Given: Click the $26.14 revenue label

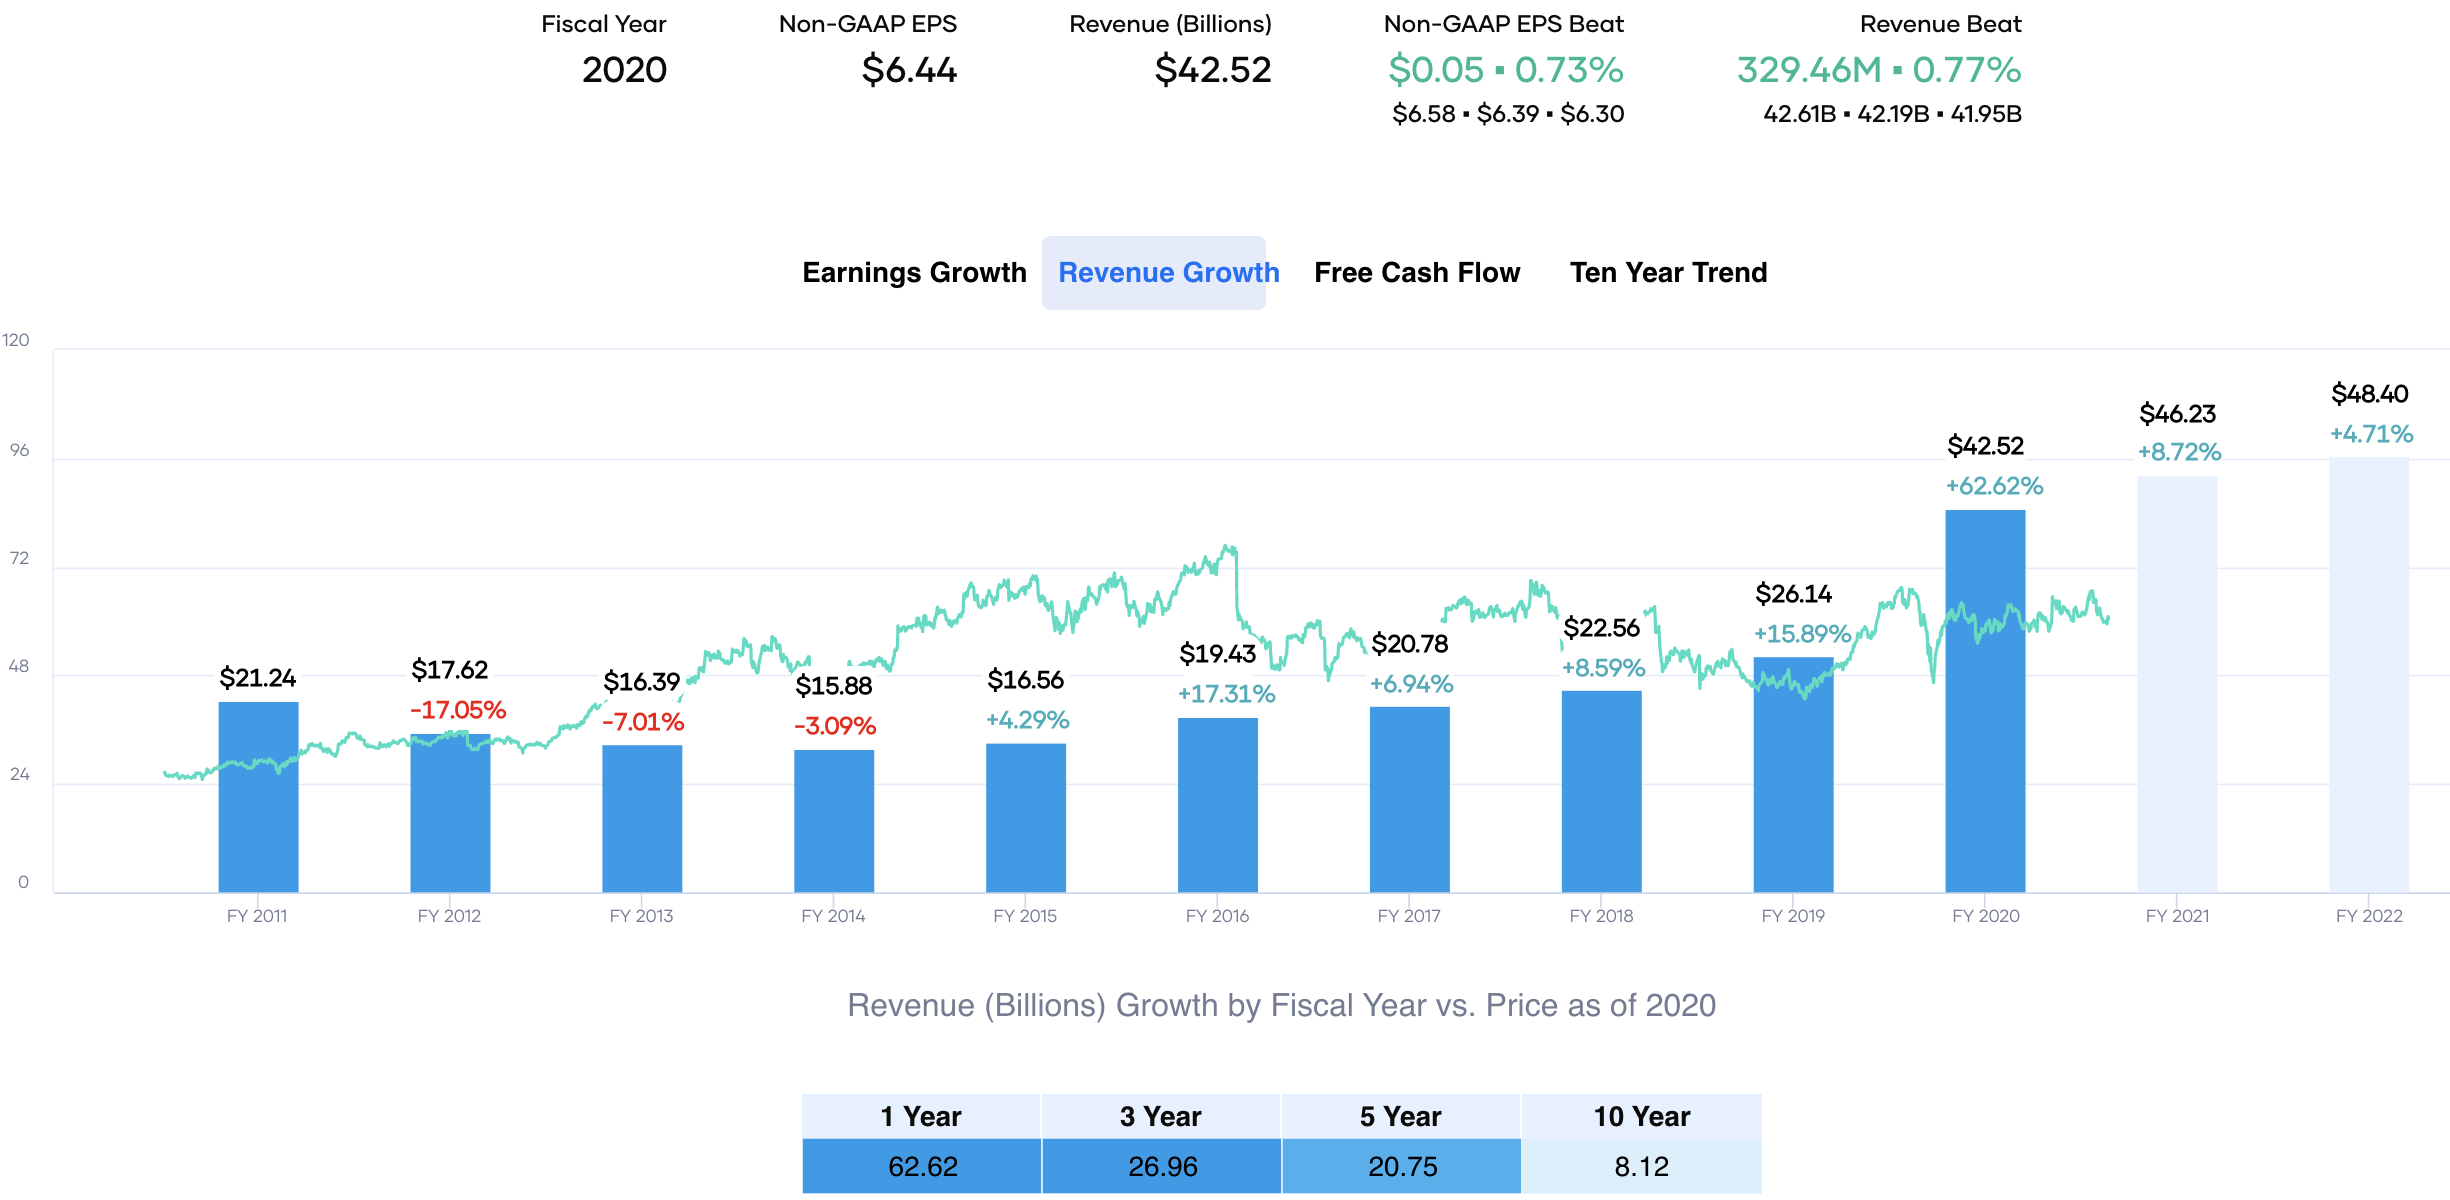Looking at the screenshot, I should tap(1793, 594).
